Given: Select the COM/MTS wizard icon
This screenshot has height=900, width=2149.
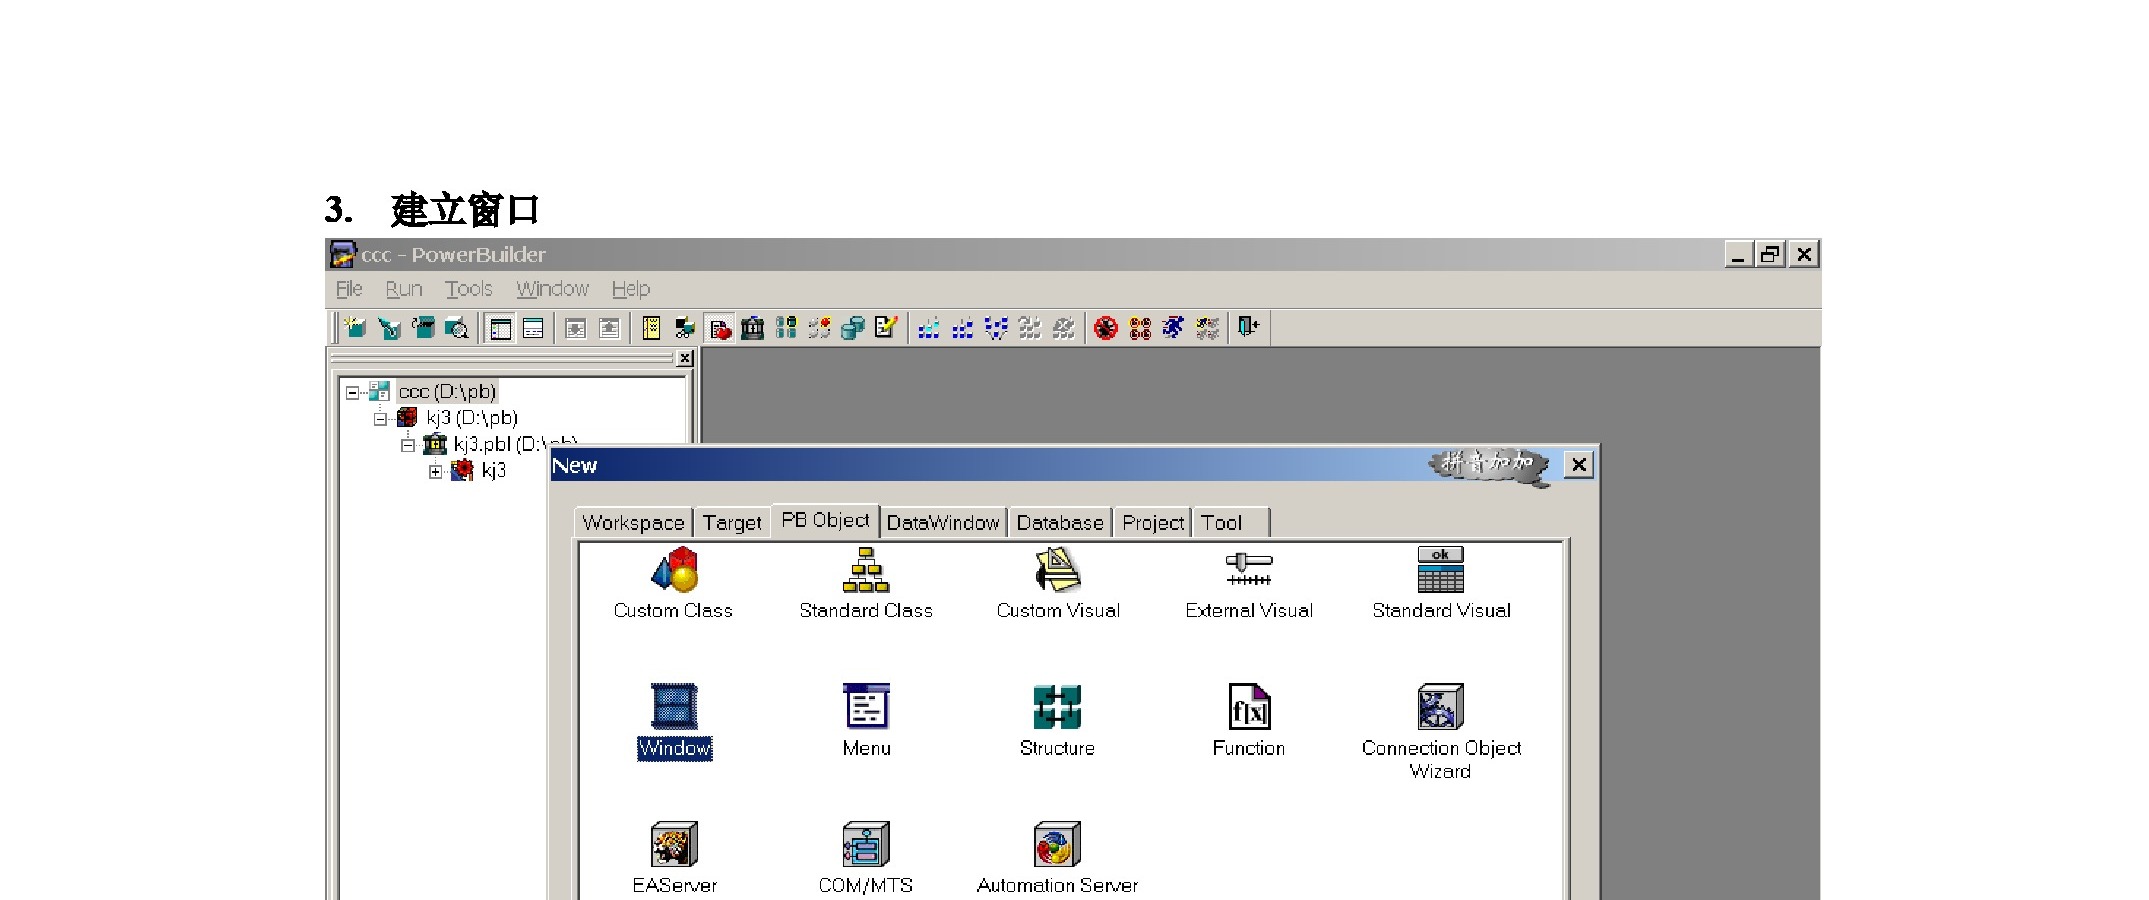Looking at the screenshot, I should (866, 844).
